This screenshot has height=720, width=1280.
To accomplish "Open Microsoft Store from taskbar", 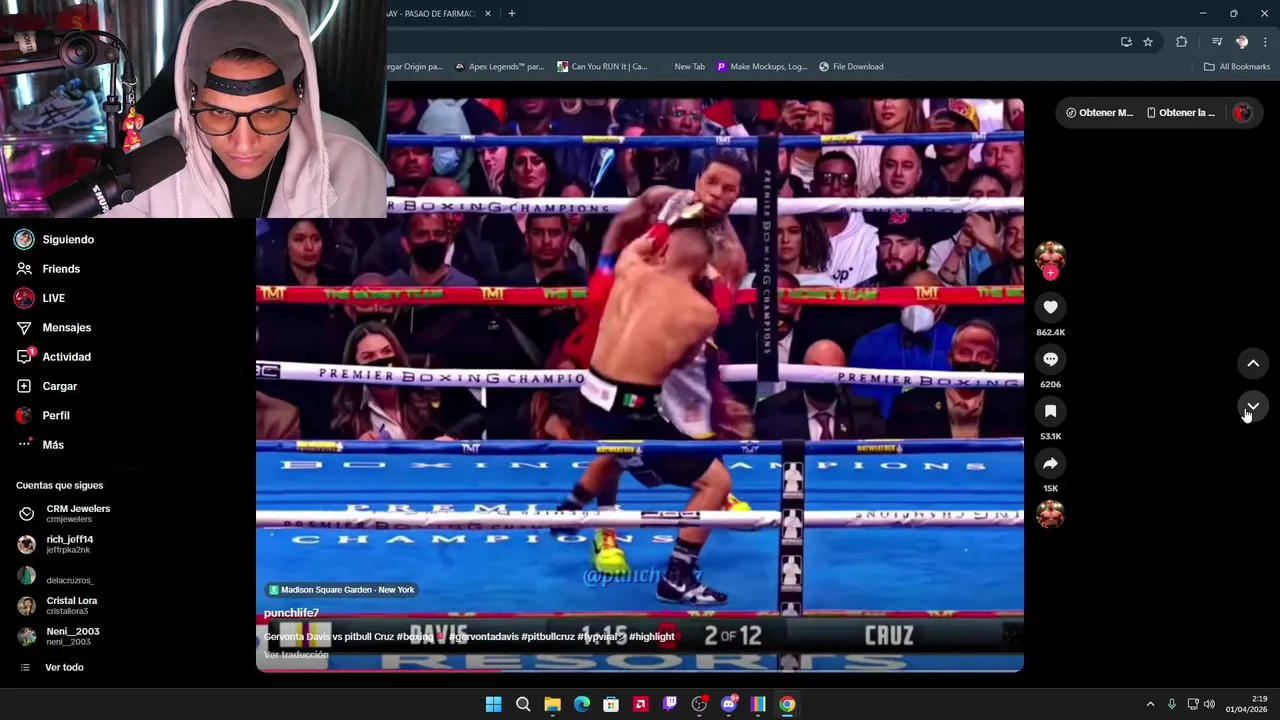I will tap(611, 704).
